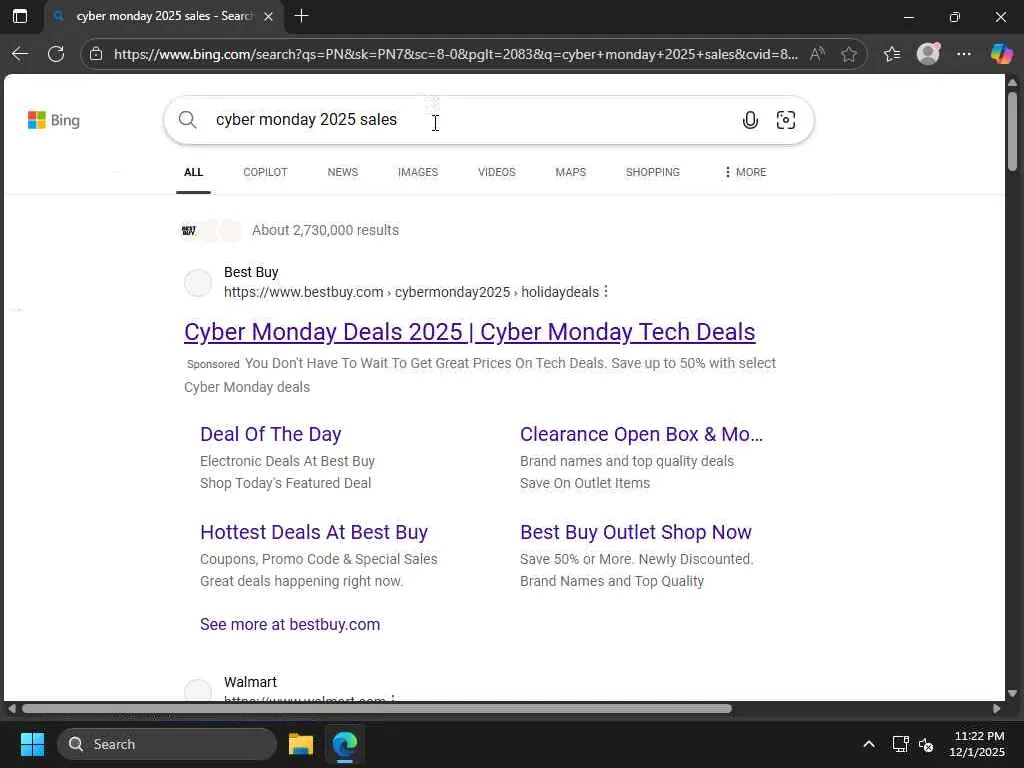Close the cyber monday search tab

268,17
